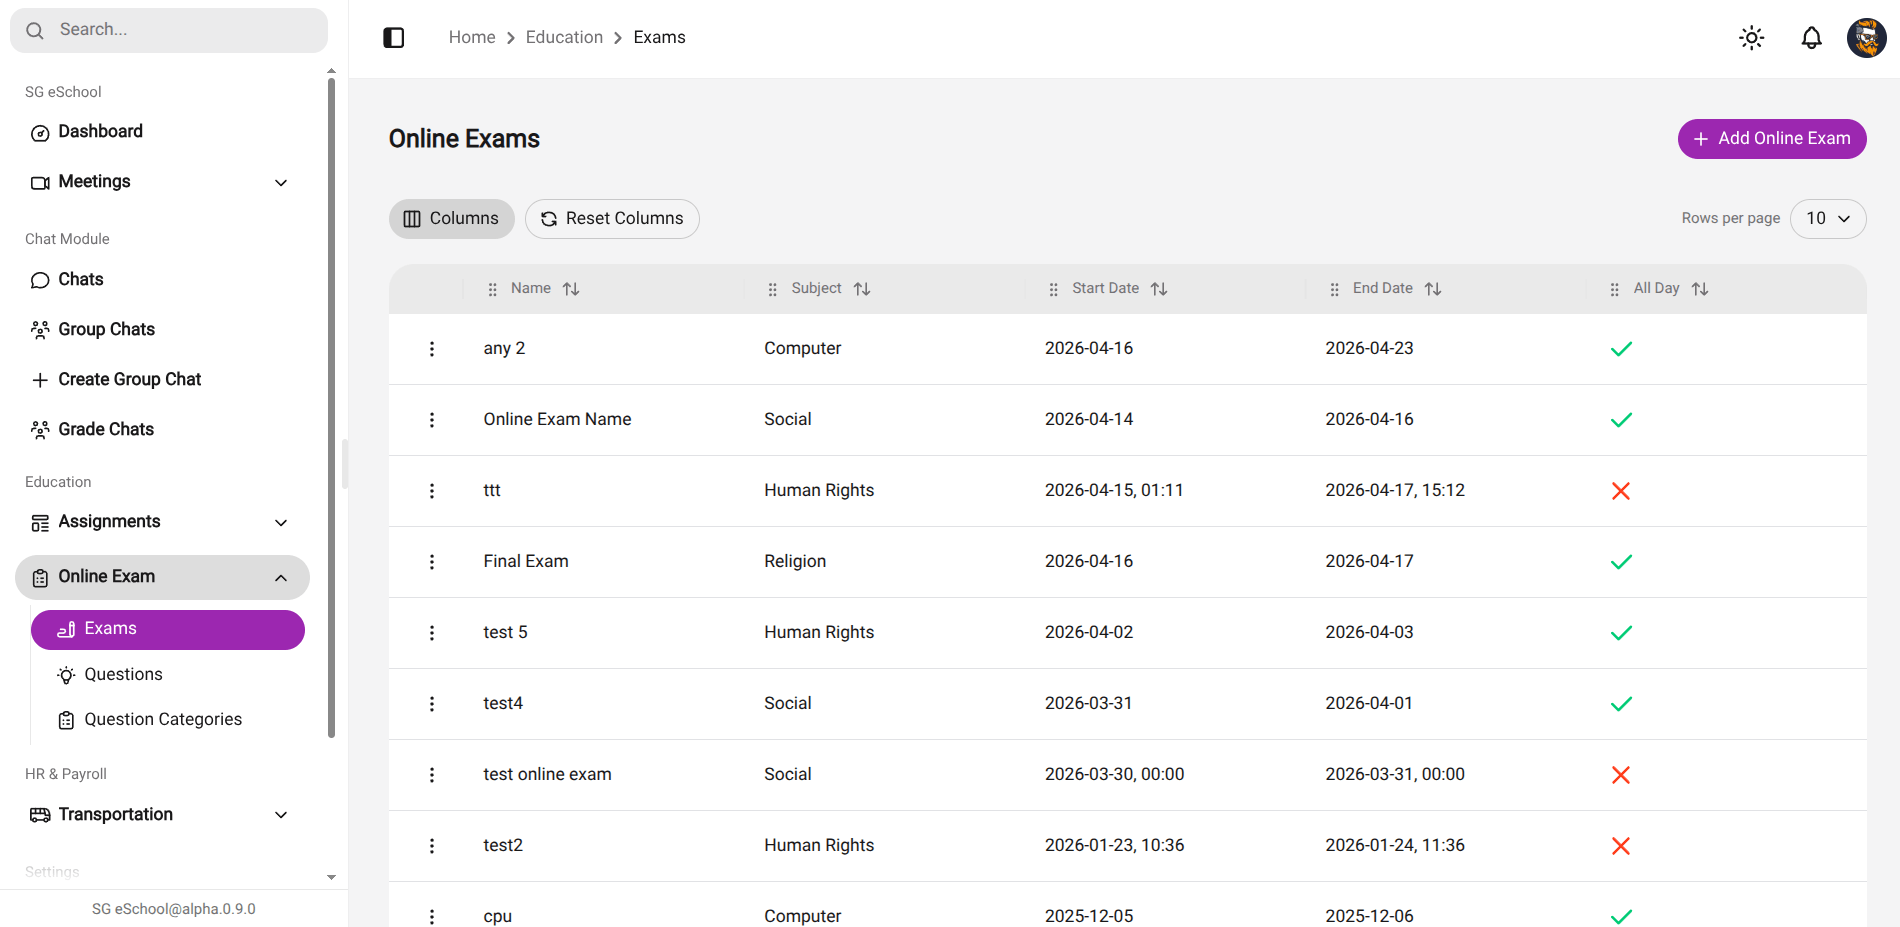Click All Day red cross for ttt

pyautogui.click(x=1621, y=491)
